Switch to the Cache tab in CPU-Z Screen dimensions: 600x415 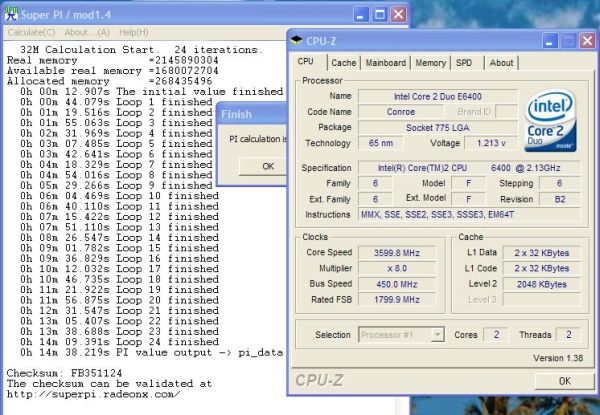[x=344, y=63]
